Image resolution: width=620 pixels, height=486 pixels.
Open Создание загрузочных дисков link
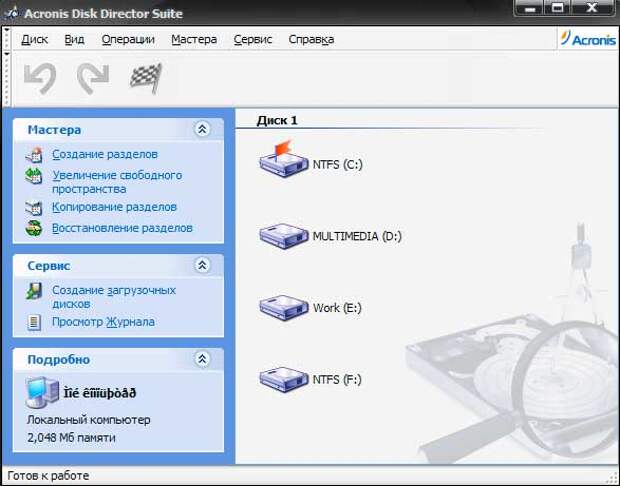pos(114,297)
